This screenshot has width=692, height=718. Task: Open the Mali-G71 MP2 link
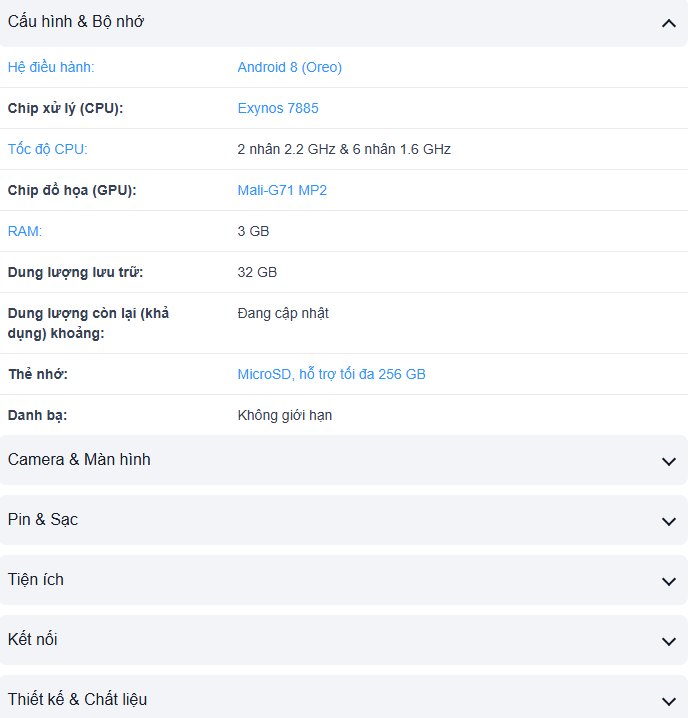coord(282,190)
